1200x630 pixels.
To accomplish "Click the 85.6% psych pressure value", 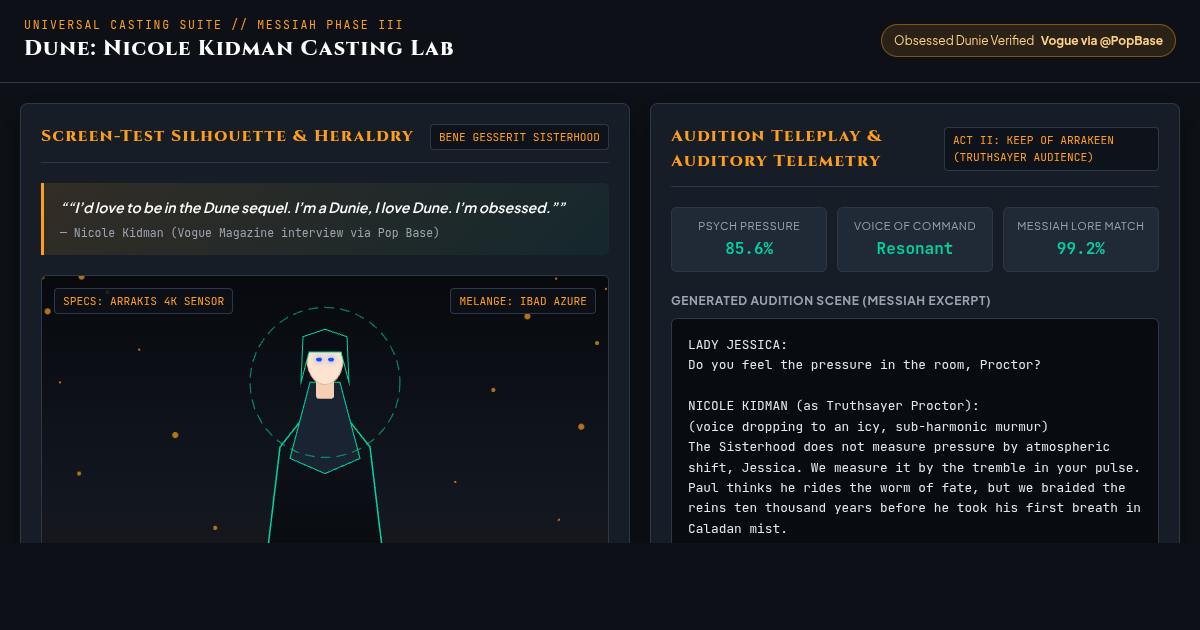I will click(x=749, y=248).
